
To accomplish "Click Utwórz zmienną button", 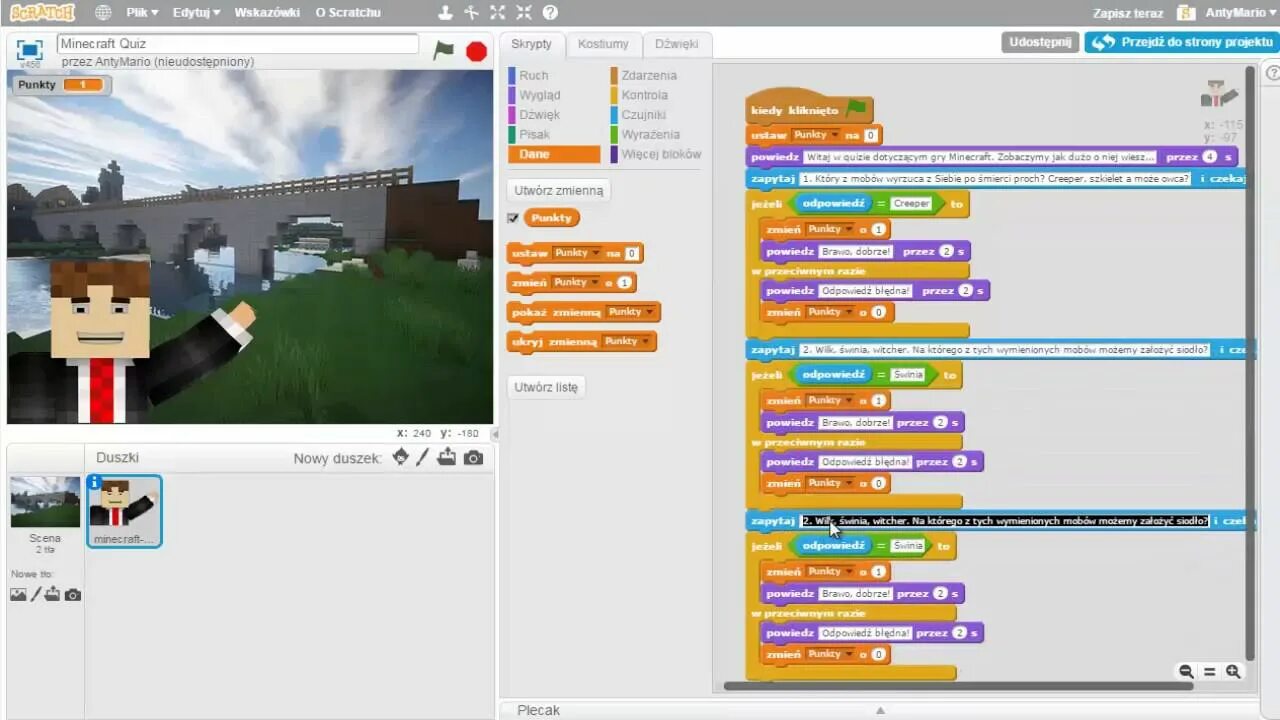I will pos(559,190).
